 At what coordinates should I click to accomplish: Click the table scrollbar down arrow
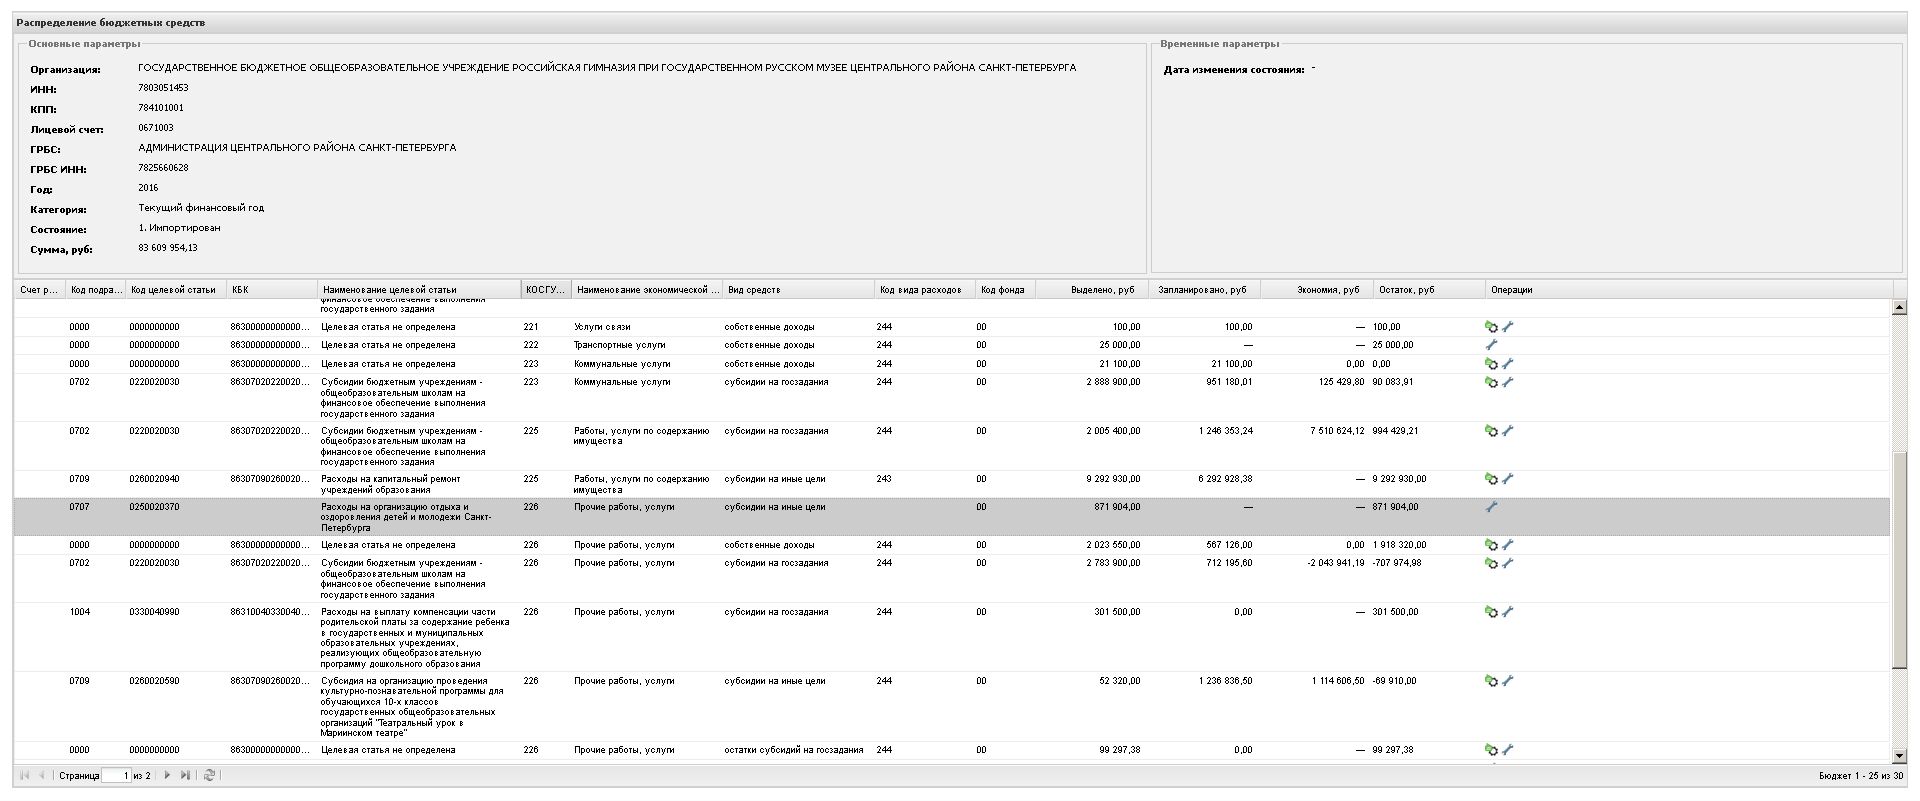[x=1899, y=756]
